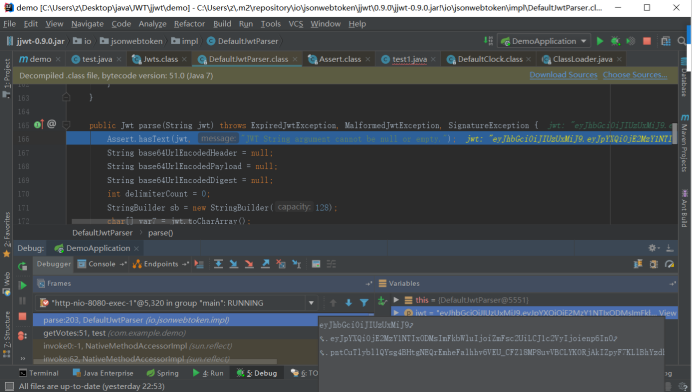Select next frame with blue down arrow
The image size is (692, 392).
point(349,303)
